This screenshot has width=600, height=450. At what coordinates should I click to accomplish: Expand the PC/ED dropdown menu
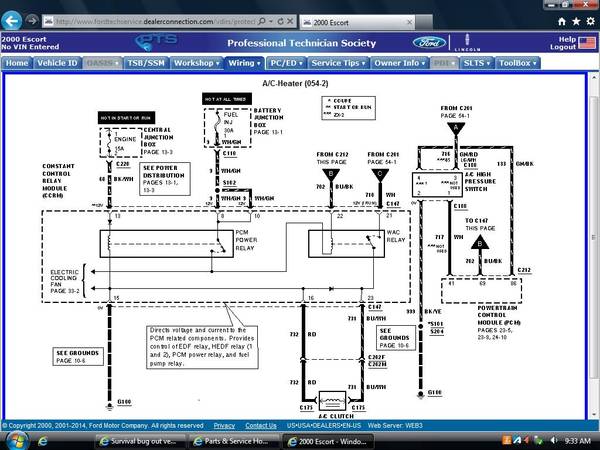point(286,63)
